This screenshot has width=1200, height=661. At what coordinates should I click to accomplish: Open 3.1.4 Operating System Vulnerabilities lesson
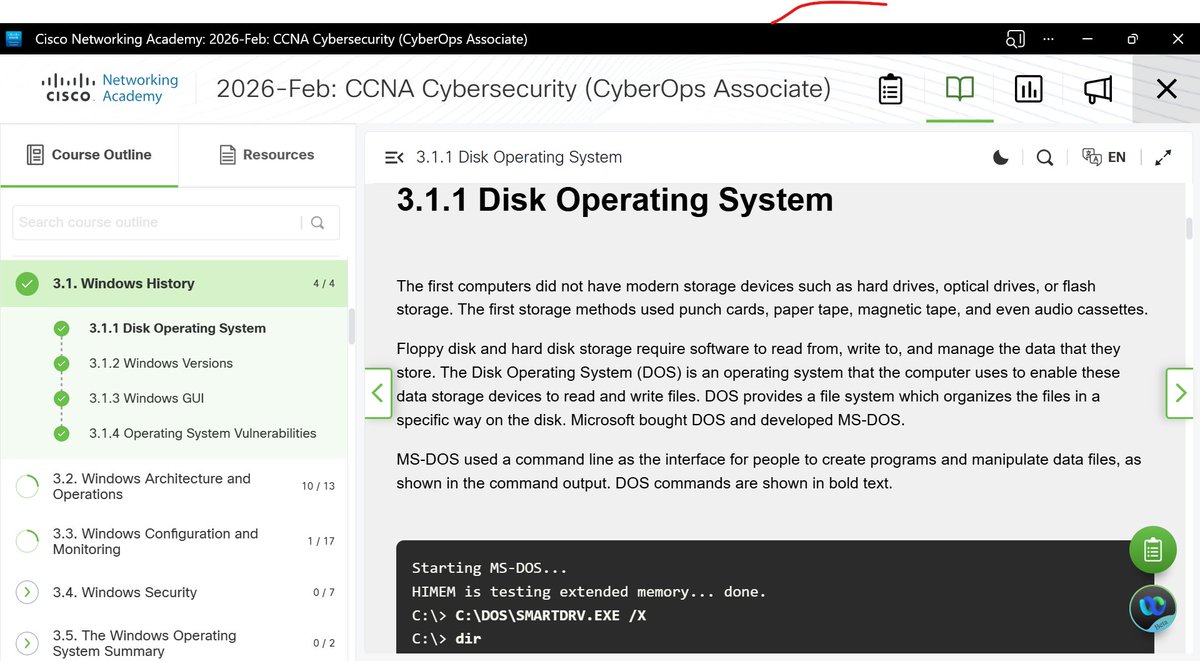pos(202,433)
